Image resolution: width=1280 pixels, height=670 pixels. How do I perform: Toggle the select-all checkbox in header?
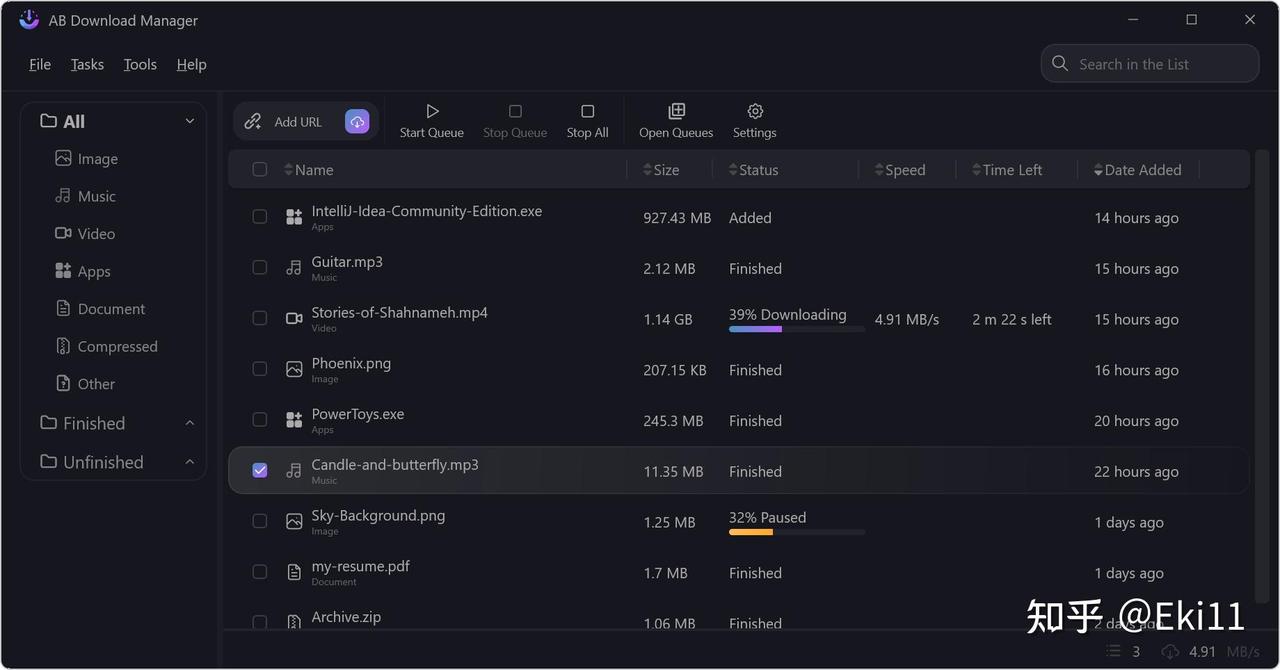260,170
